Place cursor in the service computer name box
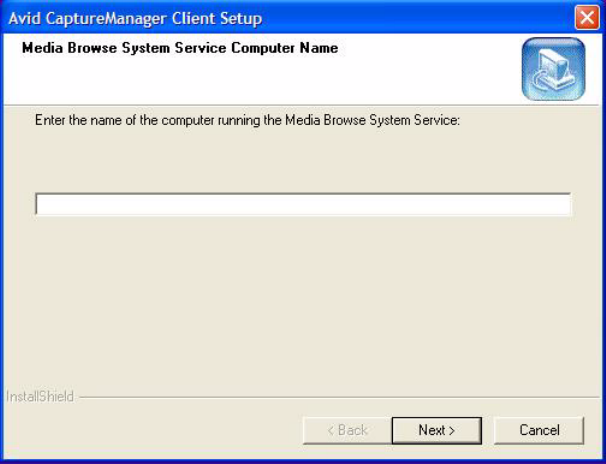 point(303,205)
